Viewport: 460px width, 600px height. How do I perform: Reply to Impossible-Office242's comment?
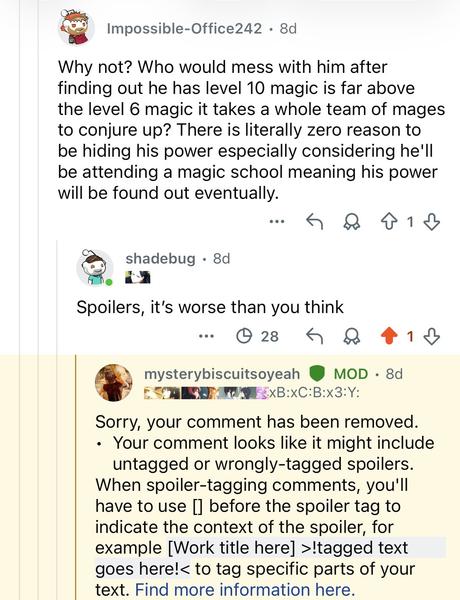pyautogui.click(x=315, y=222)
